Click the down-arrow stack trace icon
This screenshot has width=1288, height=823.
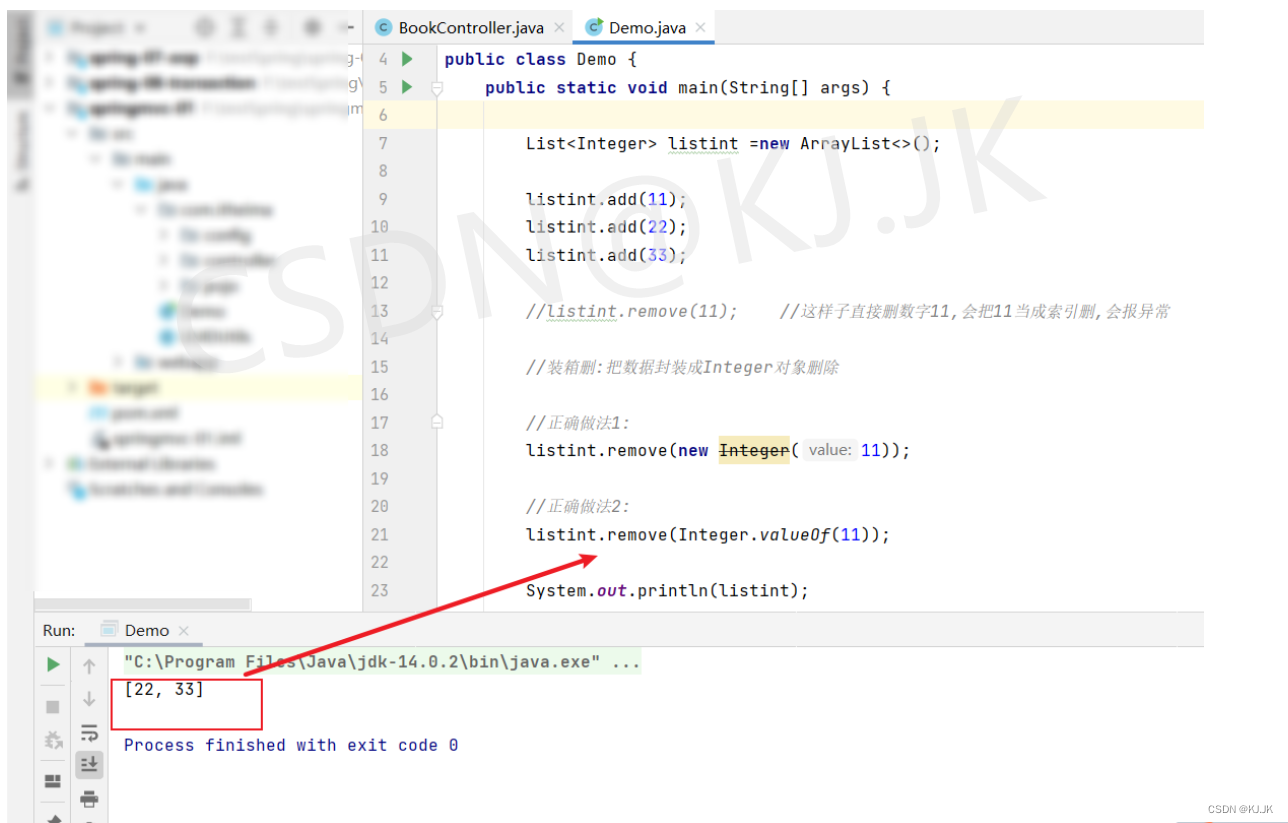(x=89, y=699)
